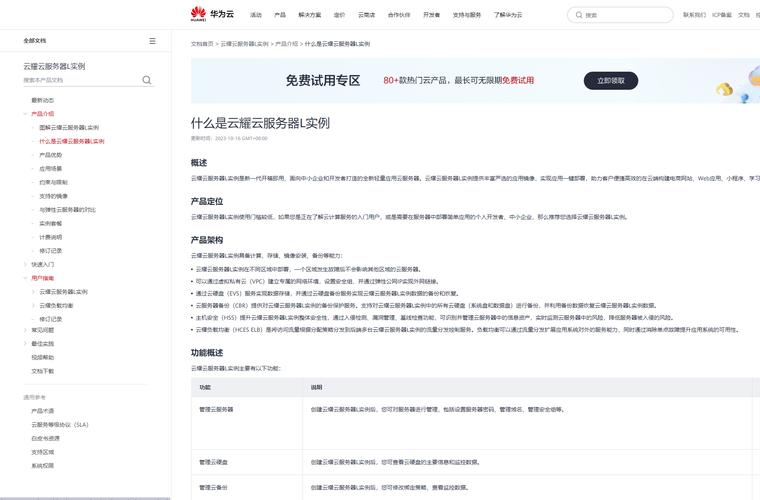Open the 解决方案 menu in top navigation

coord(310,15)
